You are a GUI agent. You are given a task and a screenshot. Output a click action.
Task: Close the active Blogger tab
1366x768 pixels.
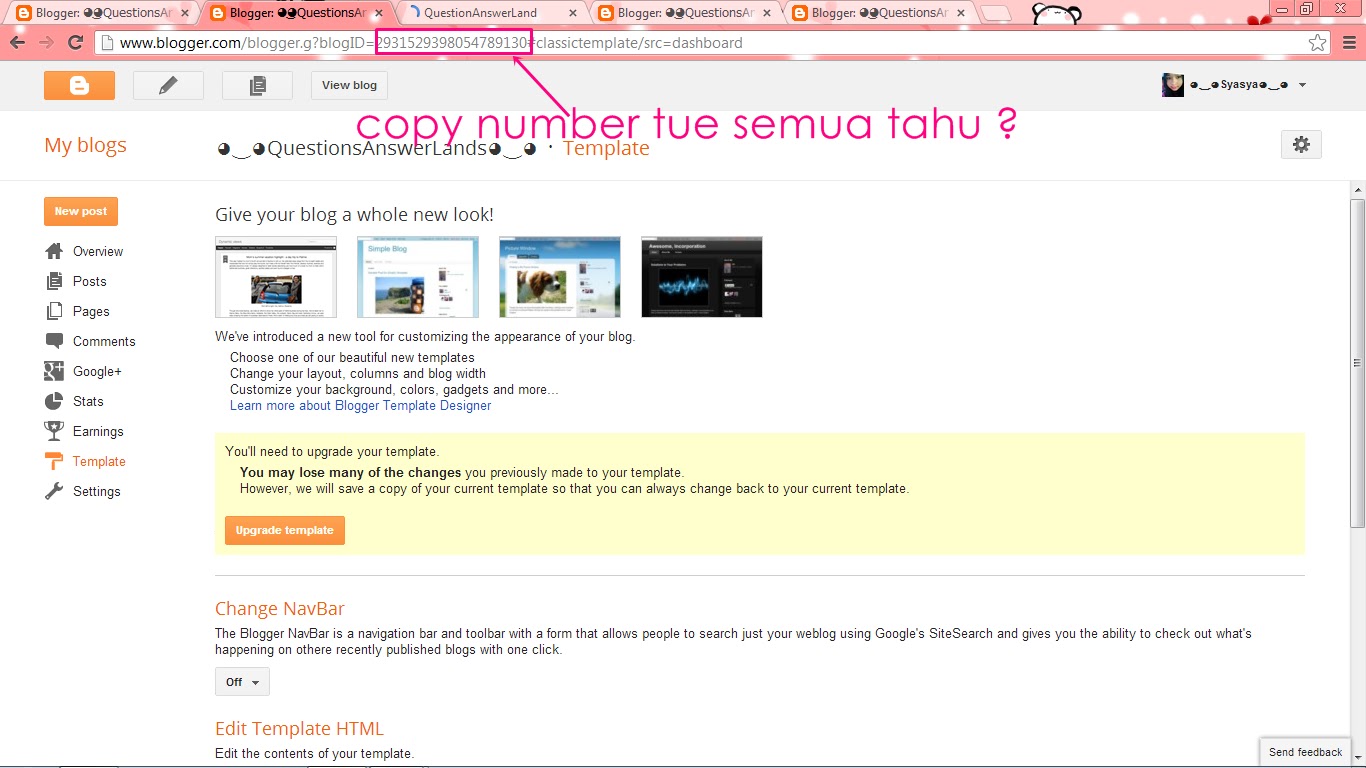point(378,13)
